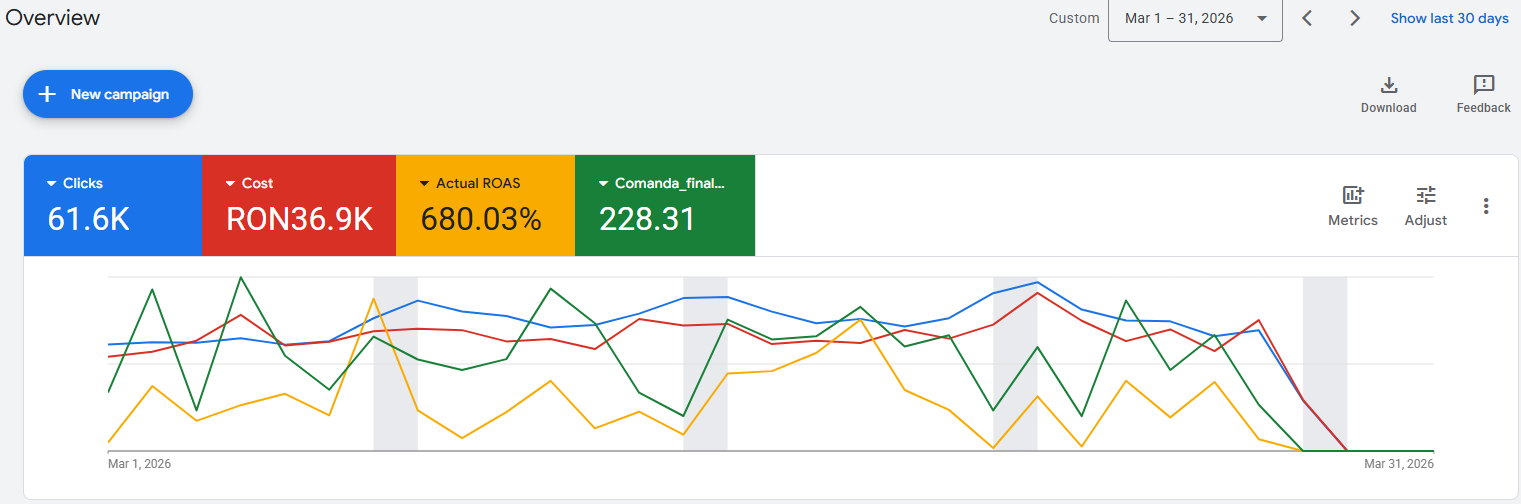Expand the Cost metric dropdown arrow

click(231, 184)
